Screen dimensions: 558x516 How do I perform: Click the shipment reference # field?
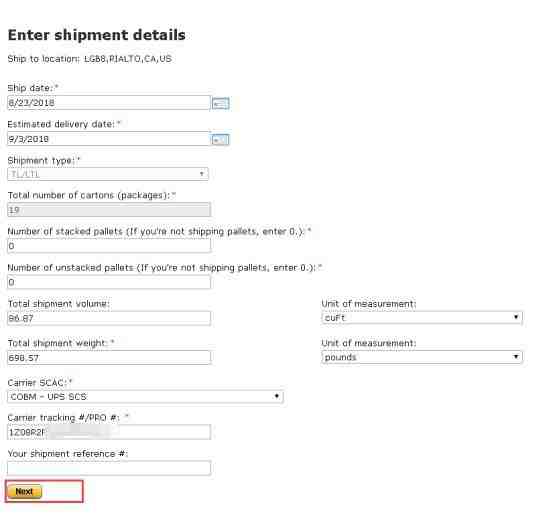point(109,468)
